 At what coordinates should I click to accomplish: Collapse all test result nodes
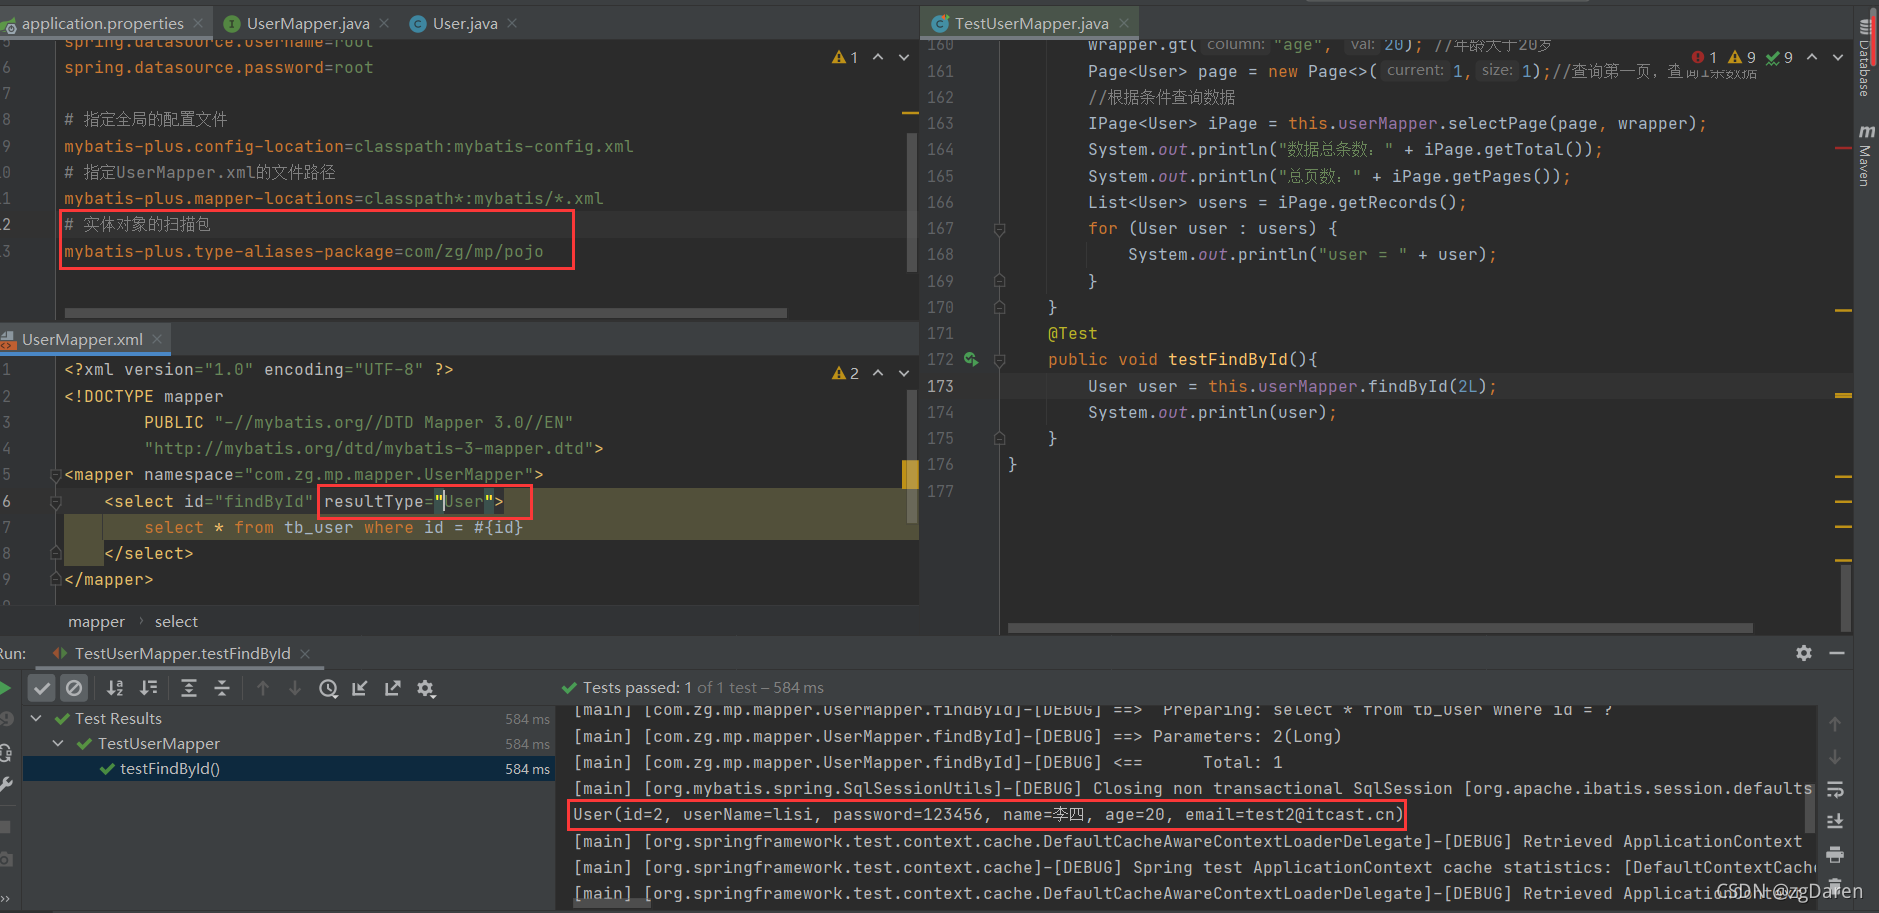(222, 688)
